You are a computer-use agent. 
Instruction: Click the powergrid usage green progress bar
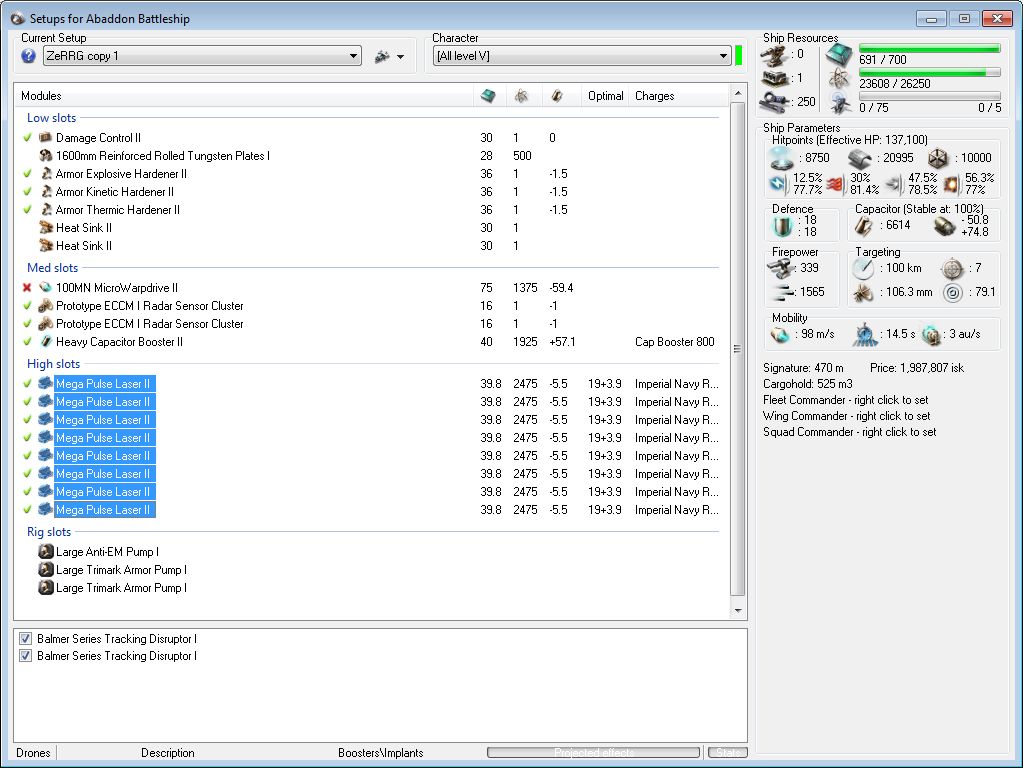click(930, 73)
